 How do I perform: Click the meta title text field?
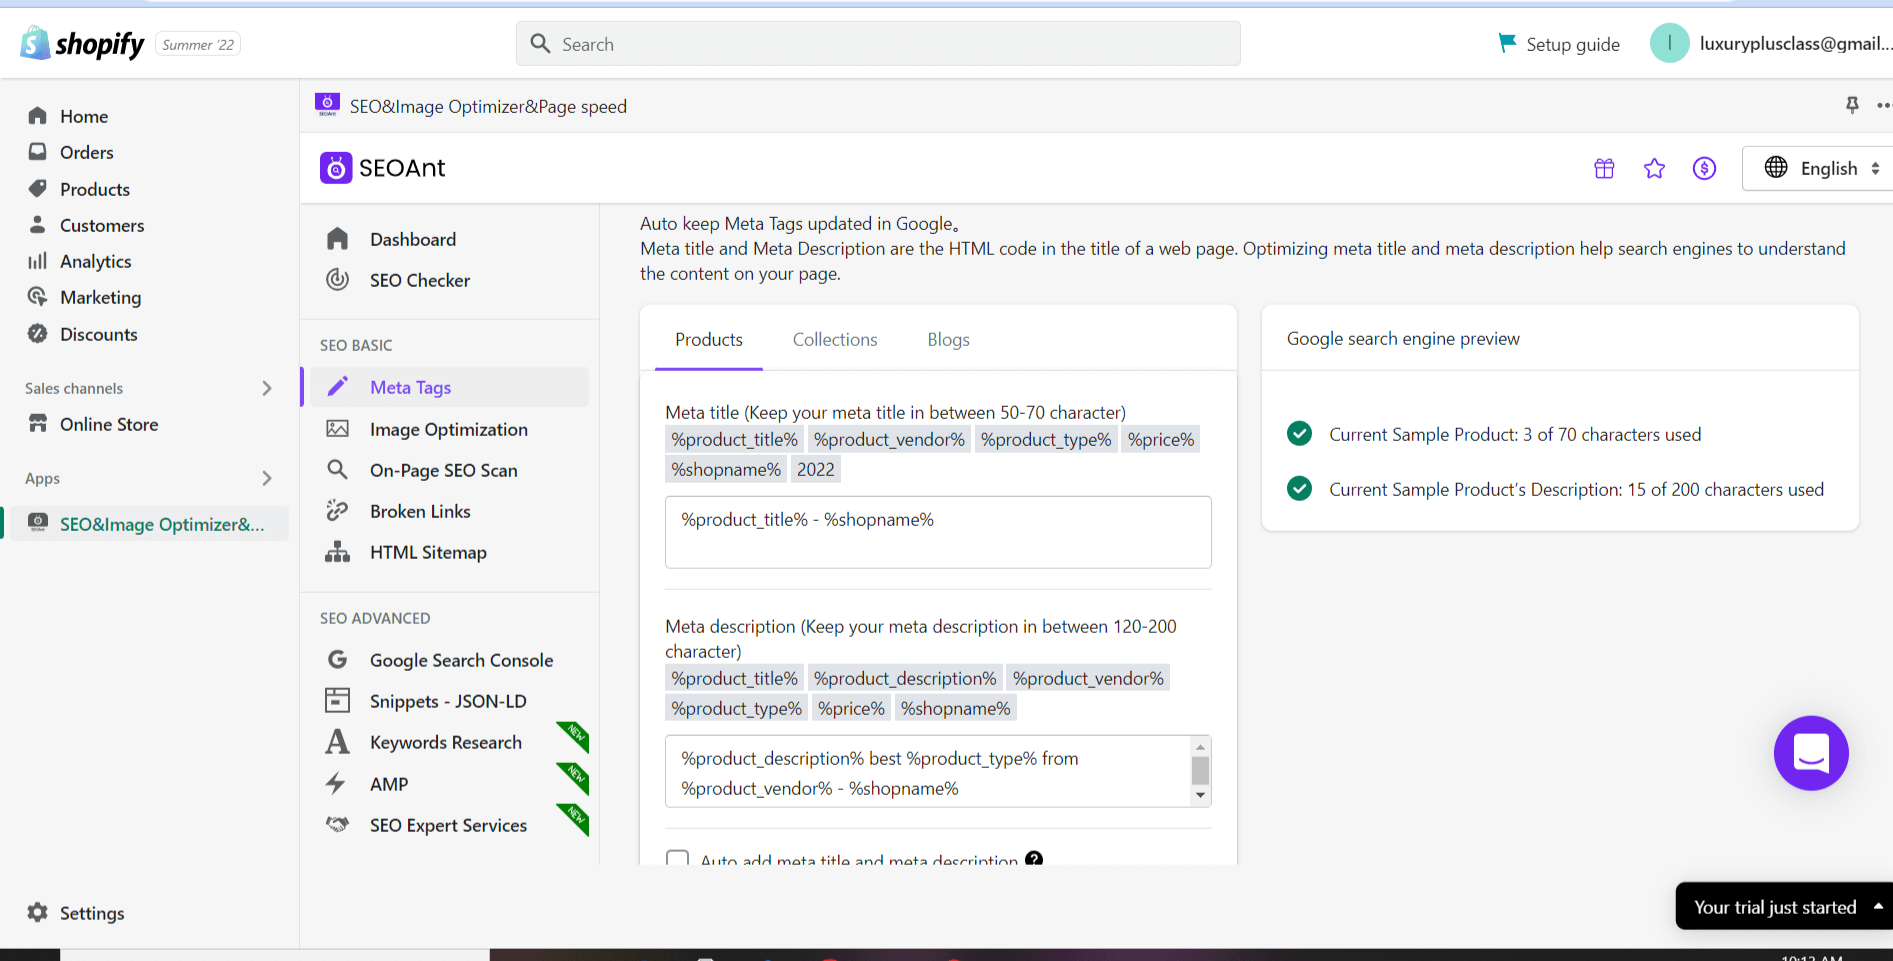pos(938,532)
